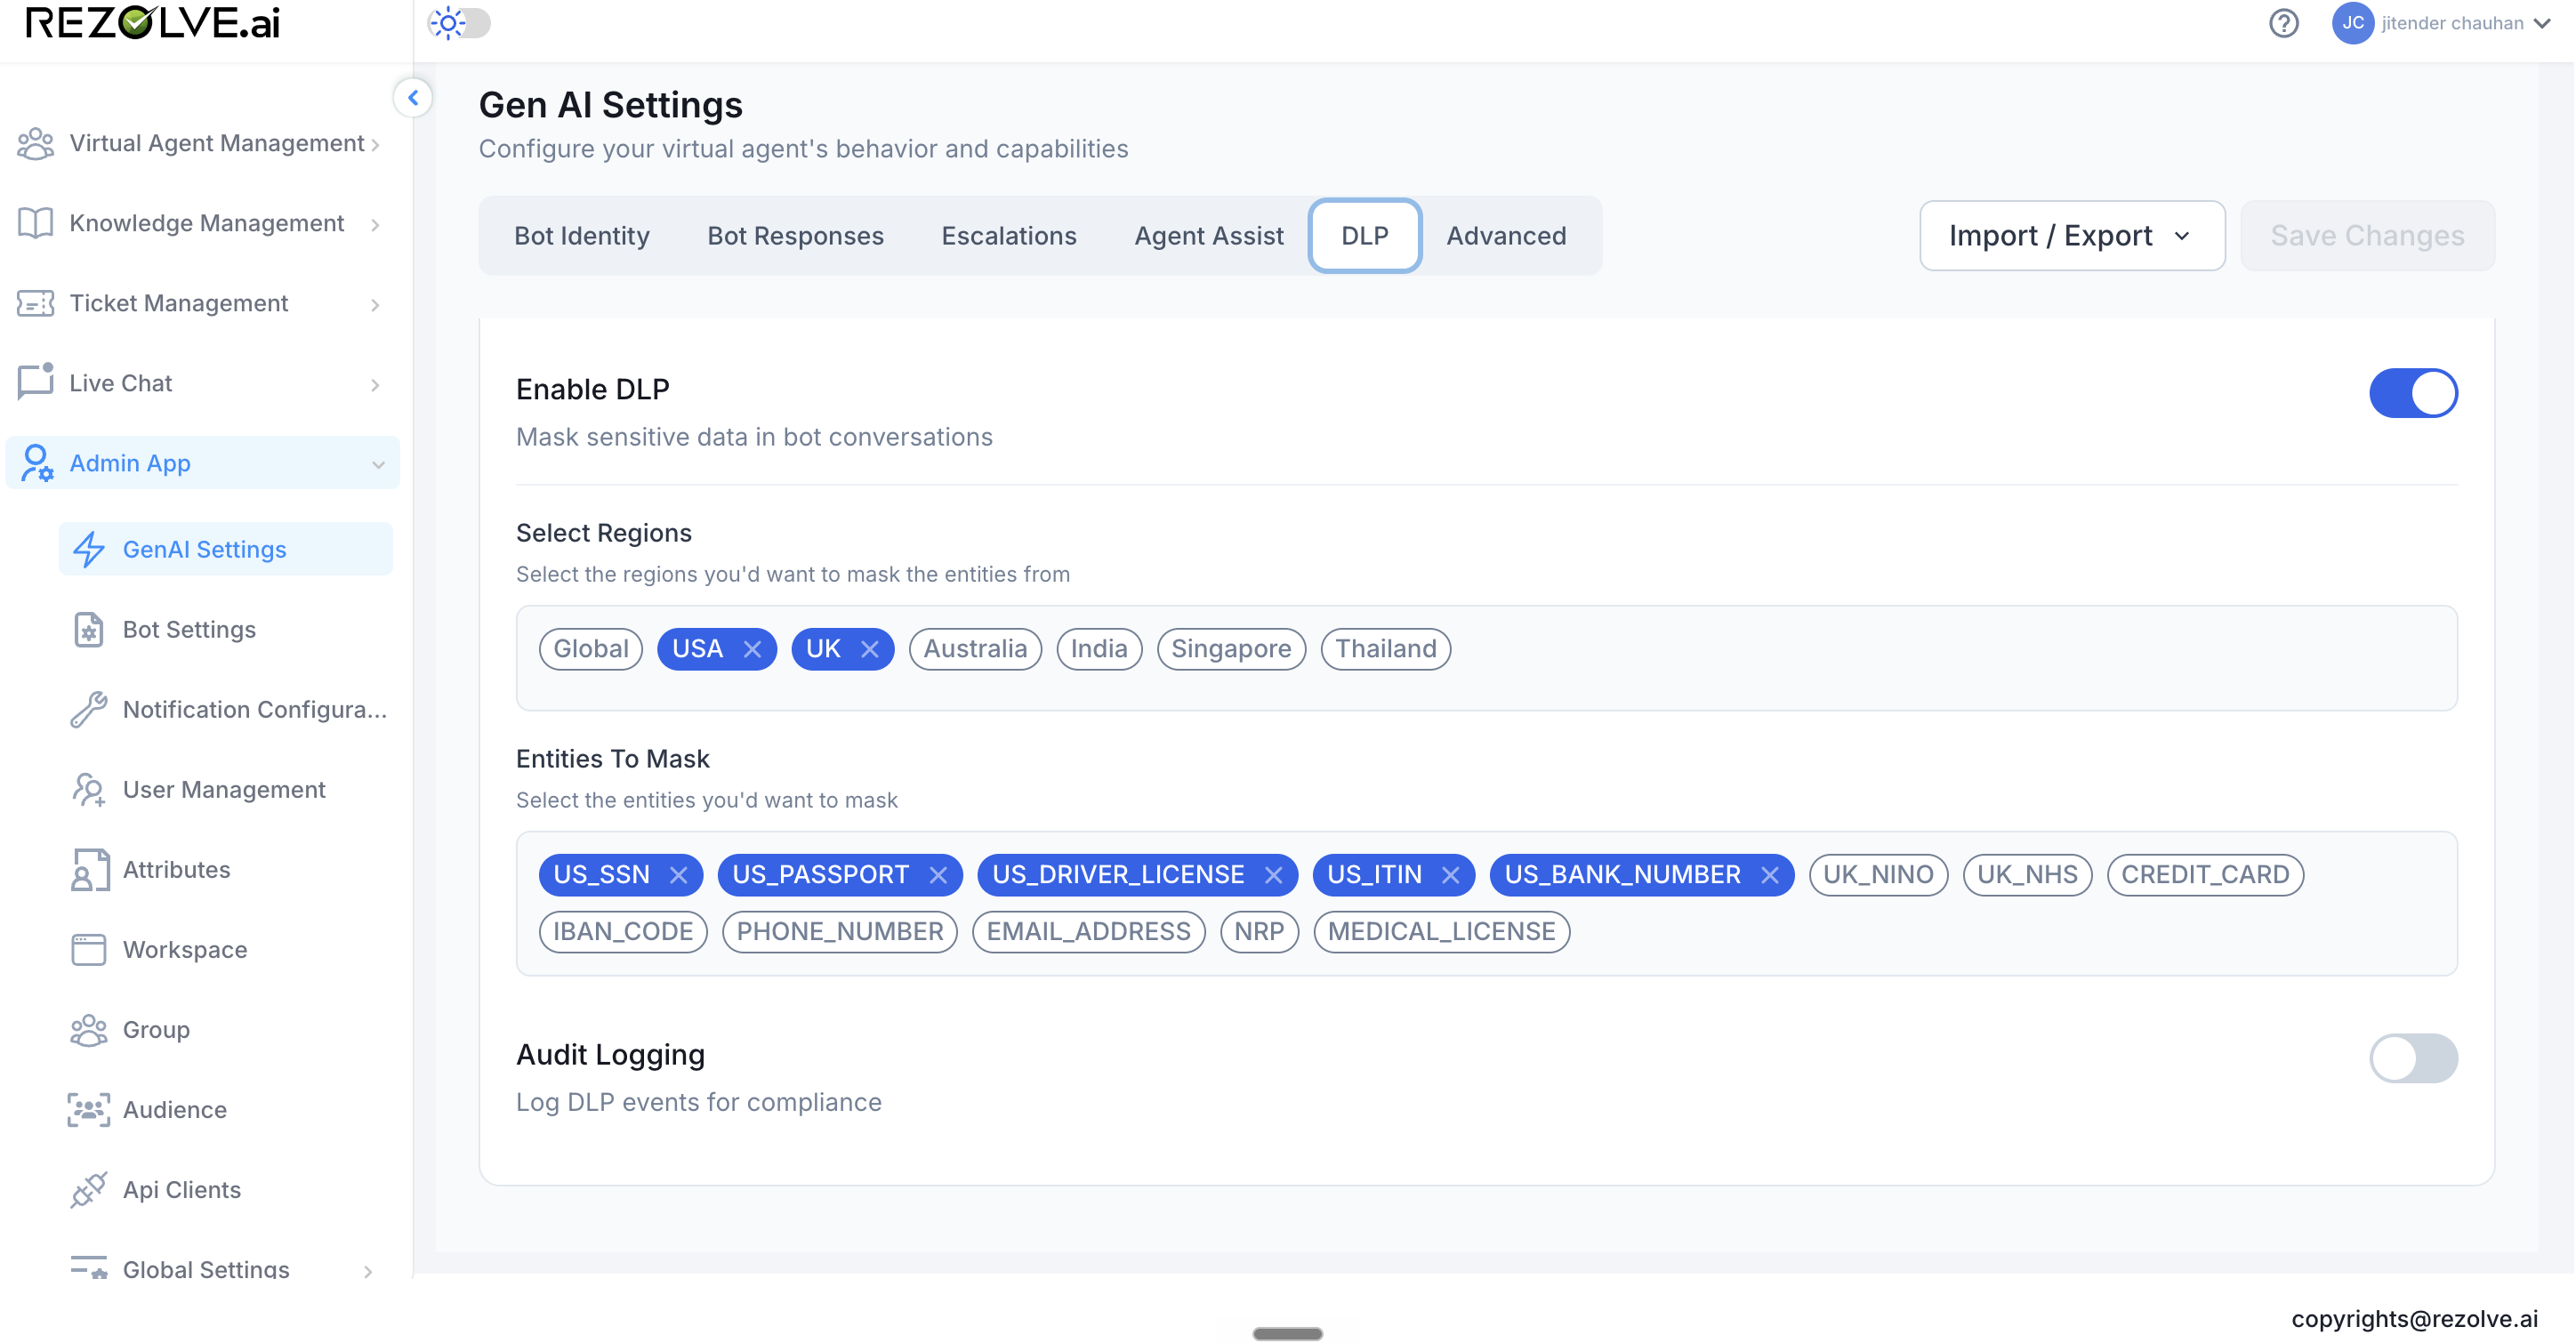Viewport: 2576px width, 1343px height.
Task: Click the Attributes contact icon
Action: 89,869
